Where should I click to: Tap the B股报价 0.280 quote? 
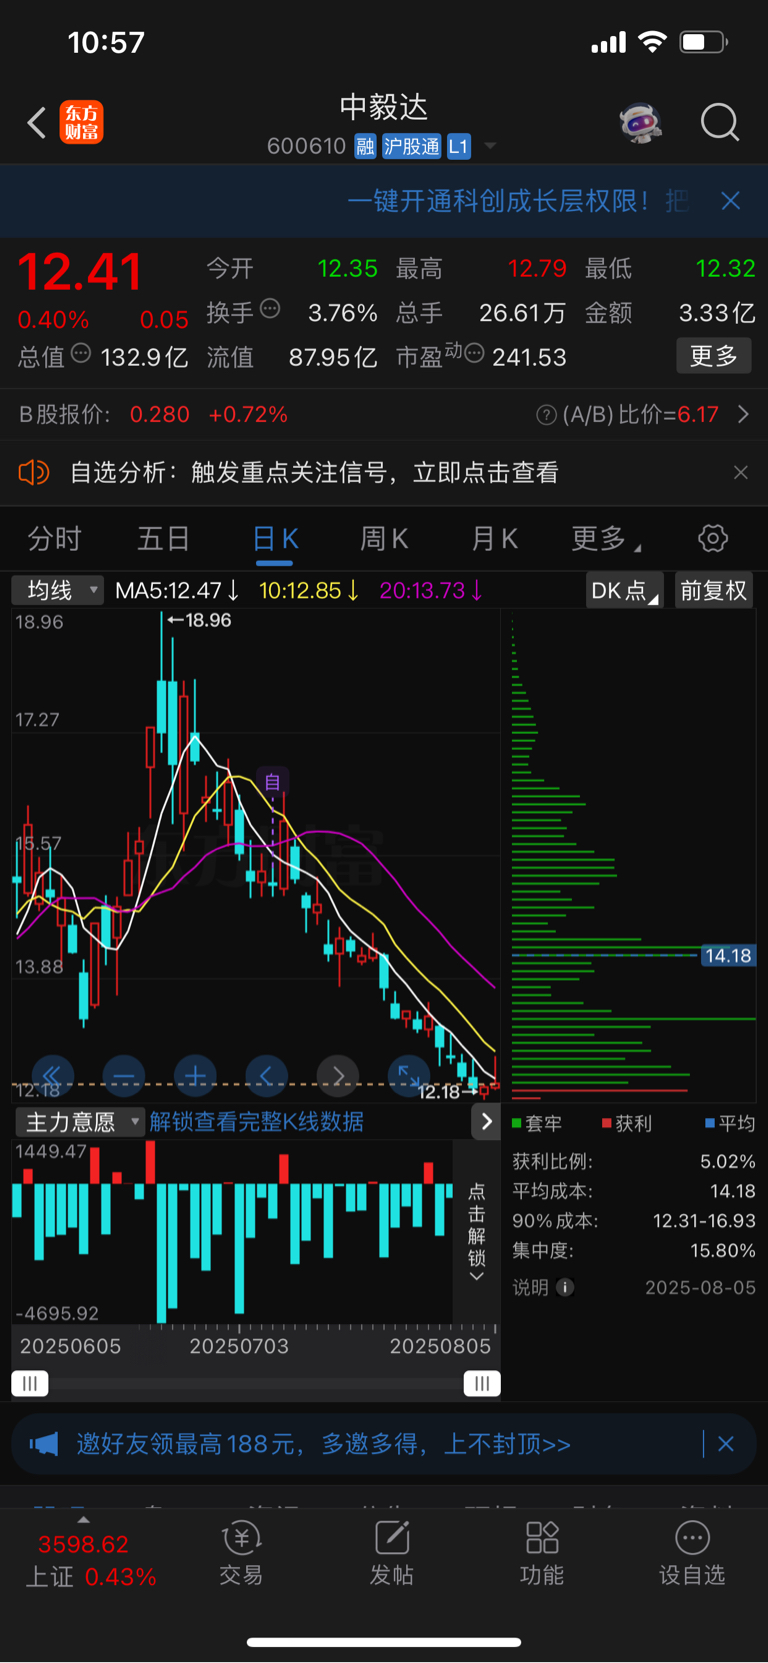click(160, 414)
